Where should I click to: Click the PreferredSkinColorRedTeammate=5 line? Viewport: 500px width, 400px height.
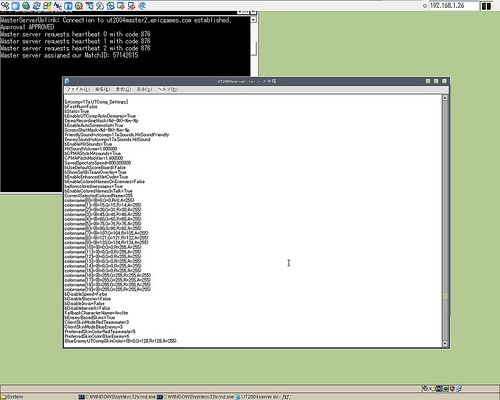pyautogui.click(x=100, y=331)
